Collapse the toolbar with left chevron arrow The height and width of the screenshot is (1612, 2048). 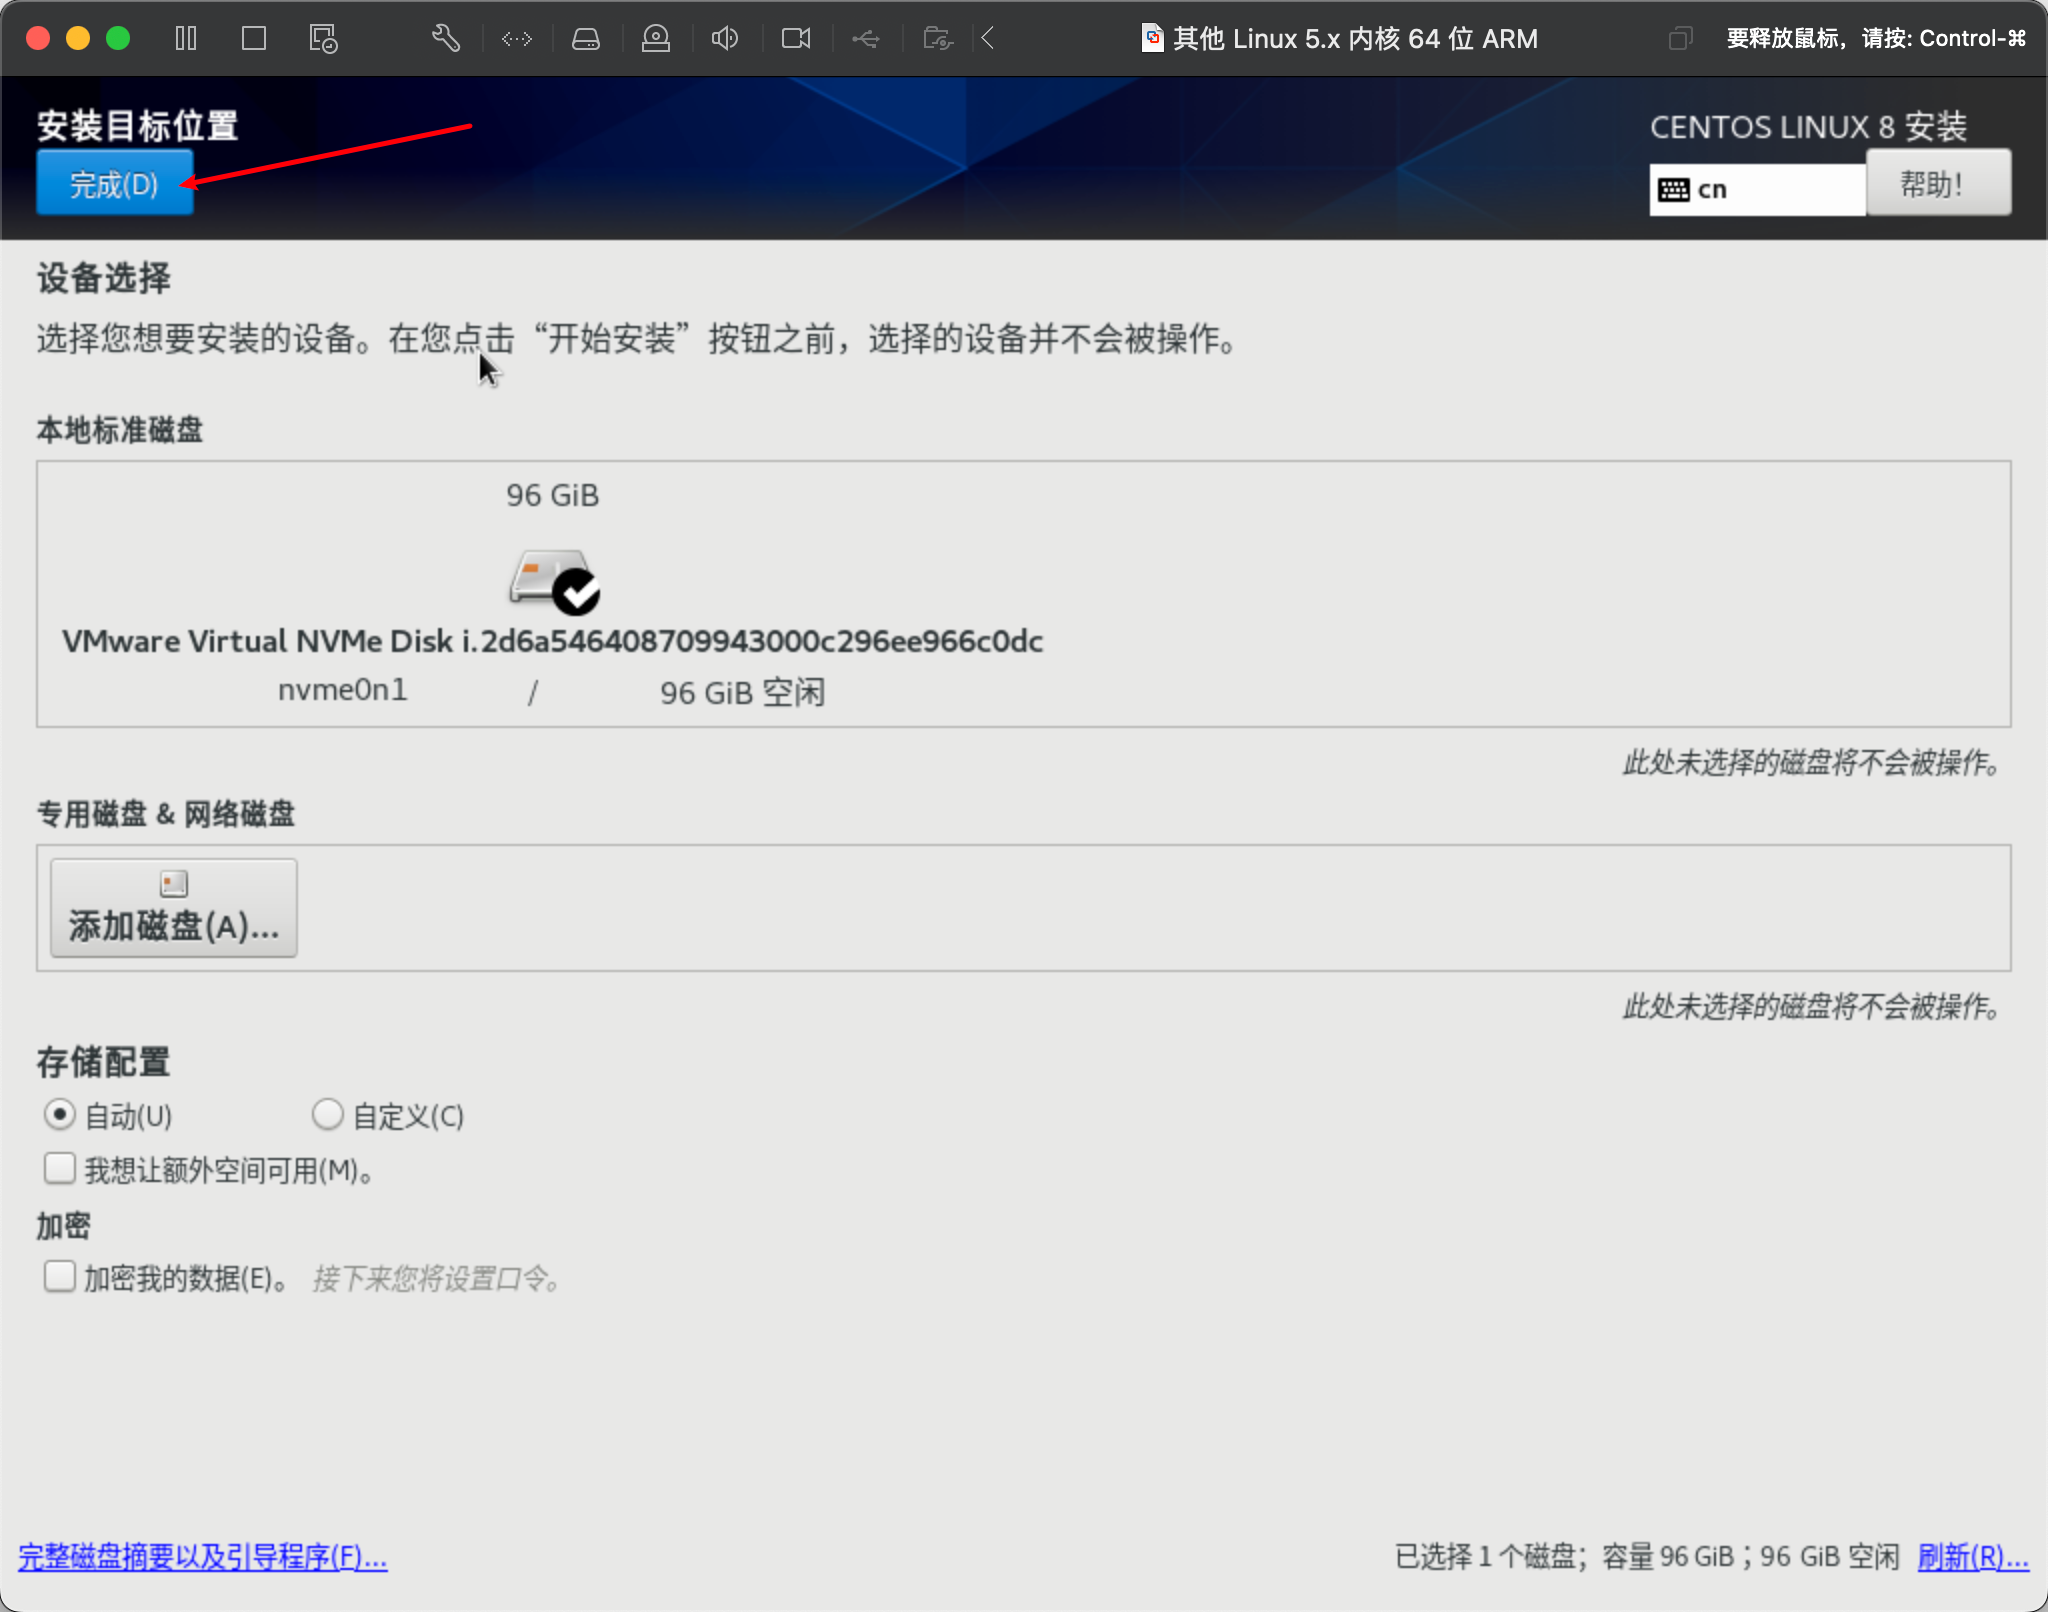point(988,39)
